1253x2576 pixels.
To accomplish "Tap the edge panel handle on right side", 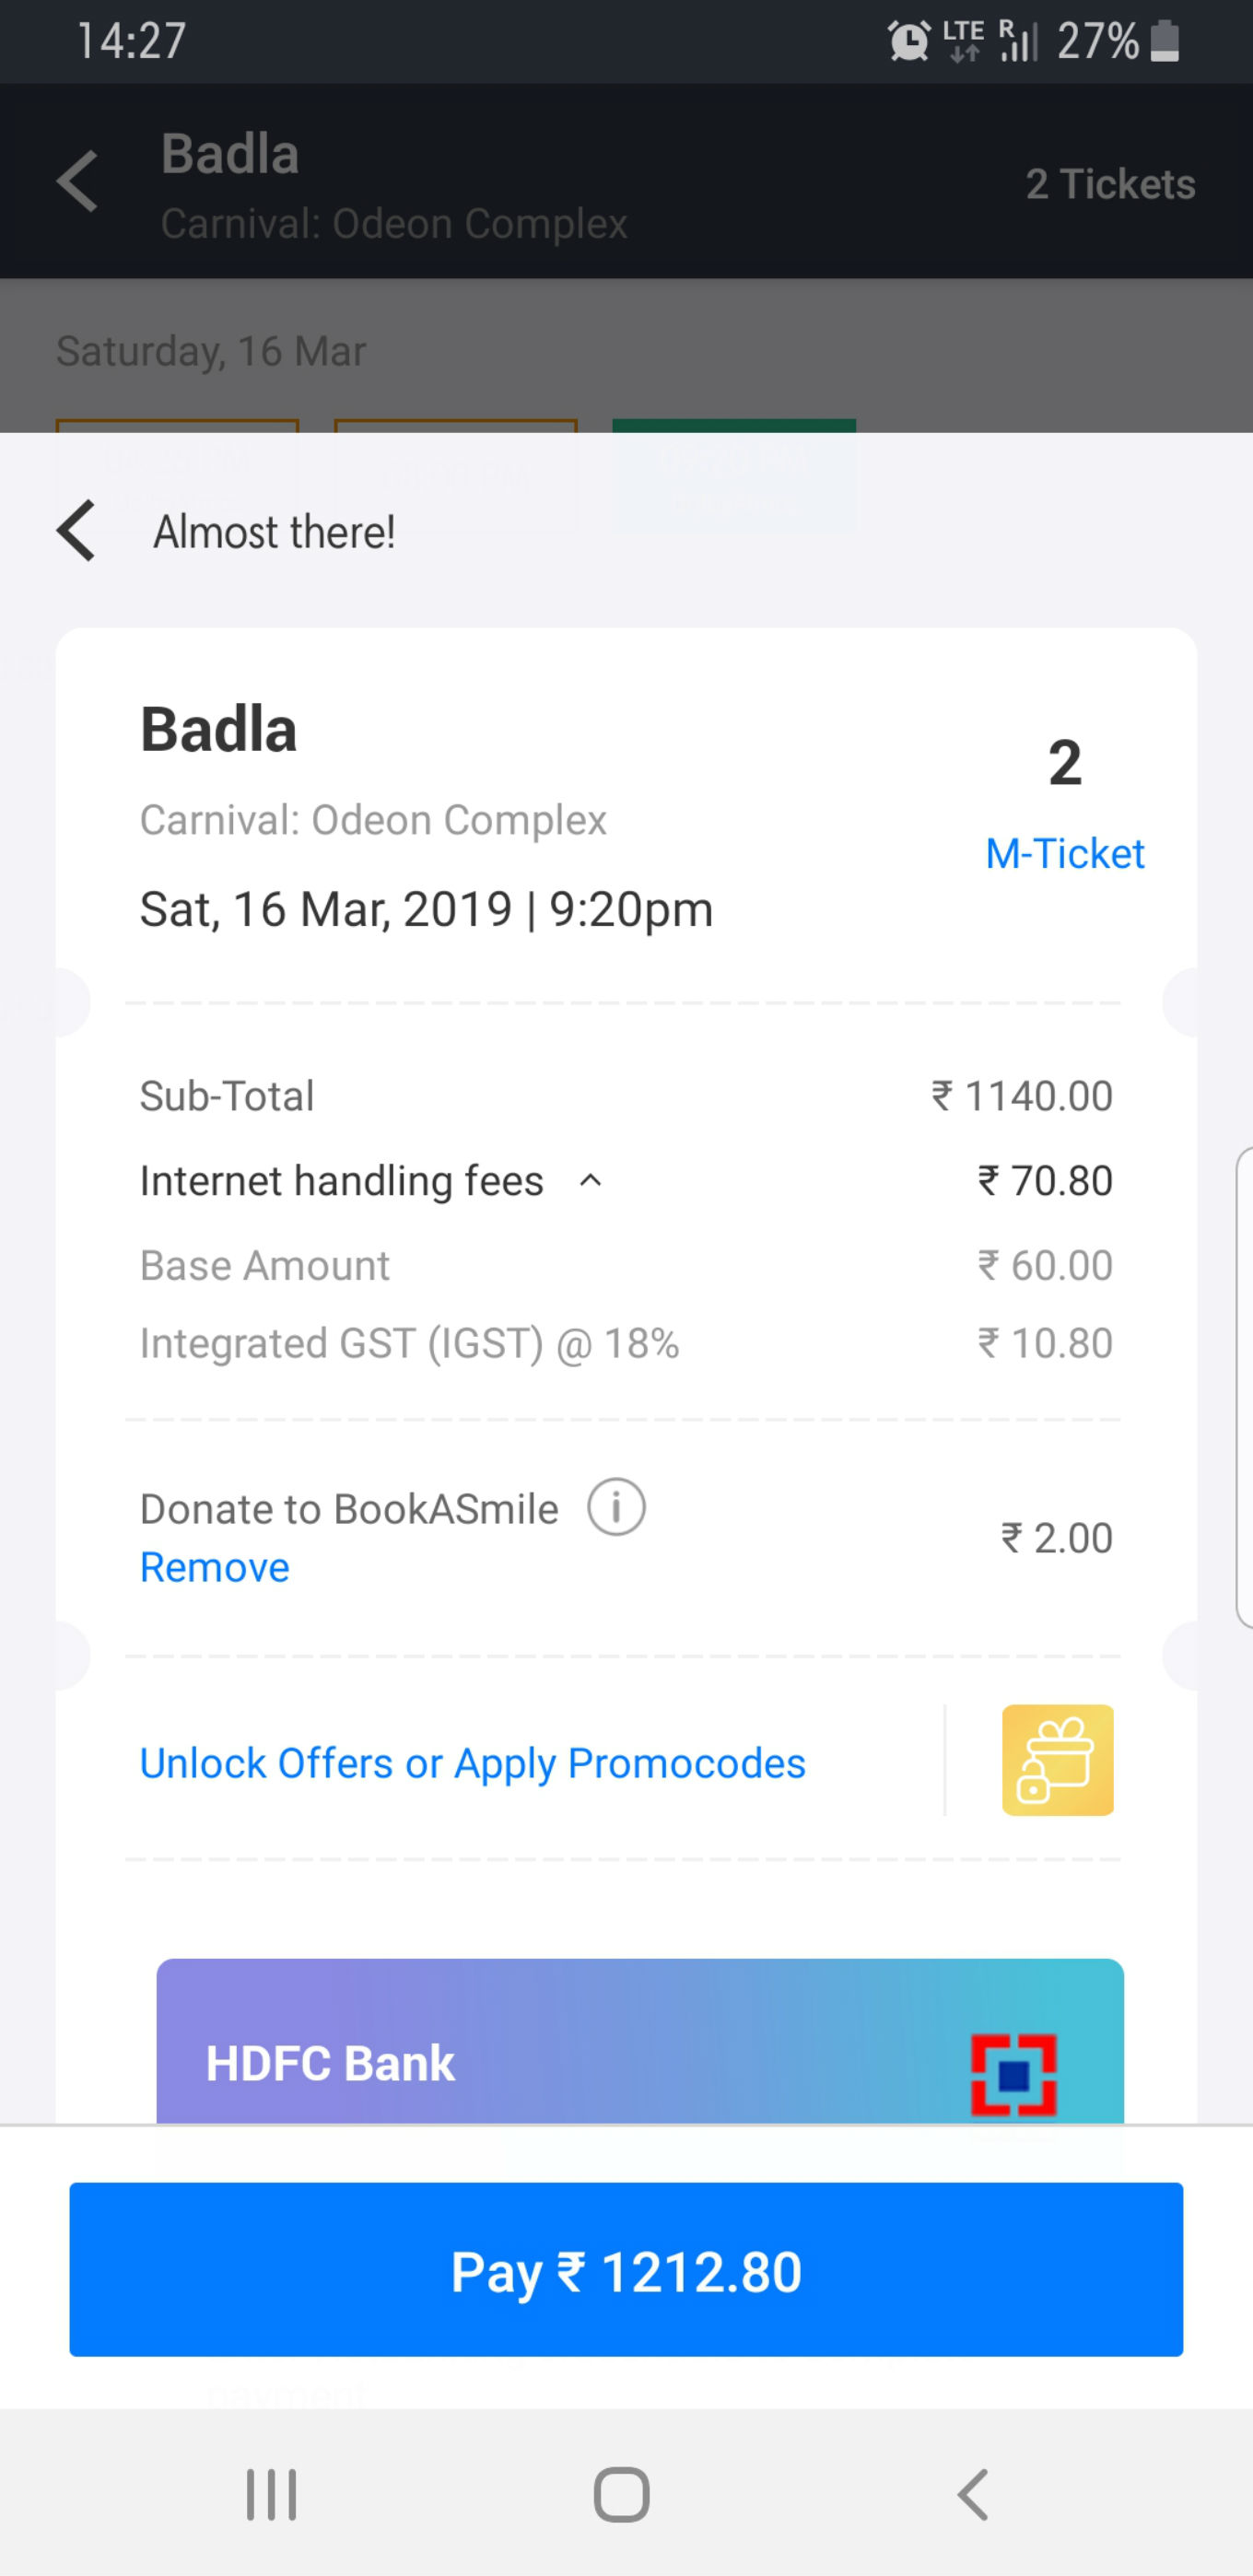I will click(1244, 1387).
